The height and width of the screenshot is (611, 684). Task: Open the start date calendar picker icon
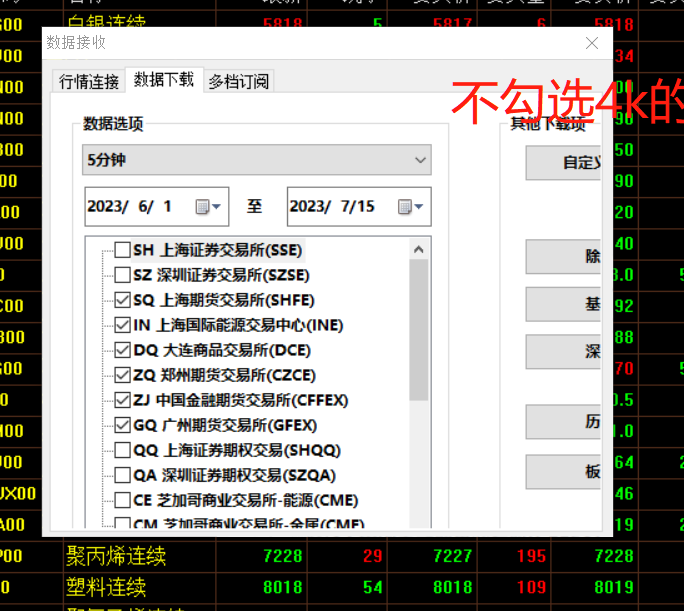pyautogui.click(x=208, y=206)
